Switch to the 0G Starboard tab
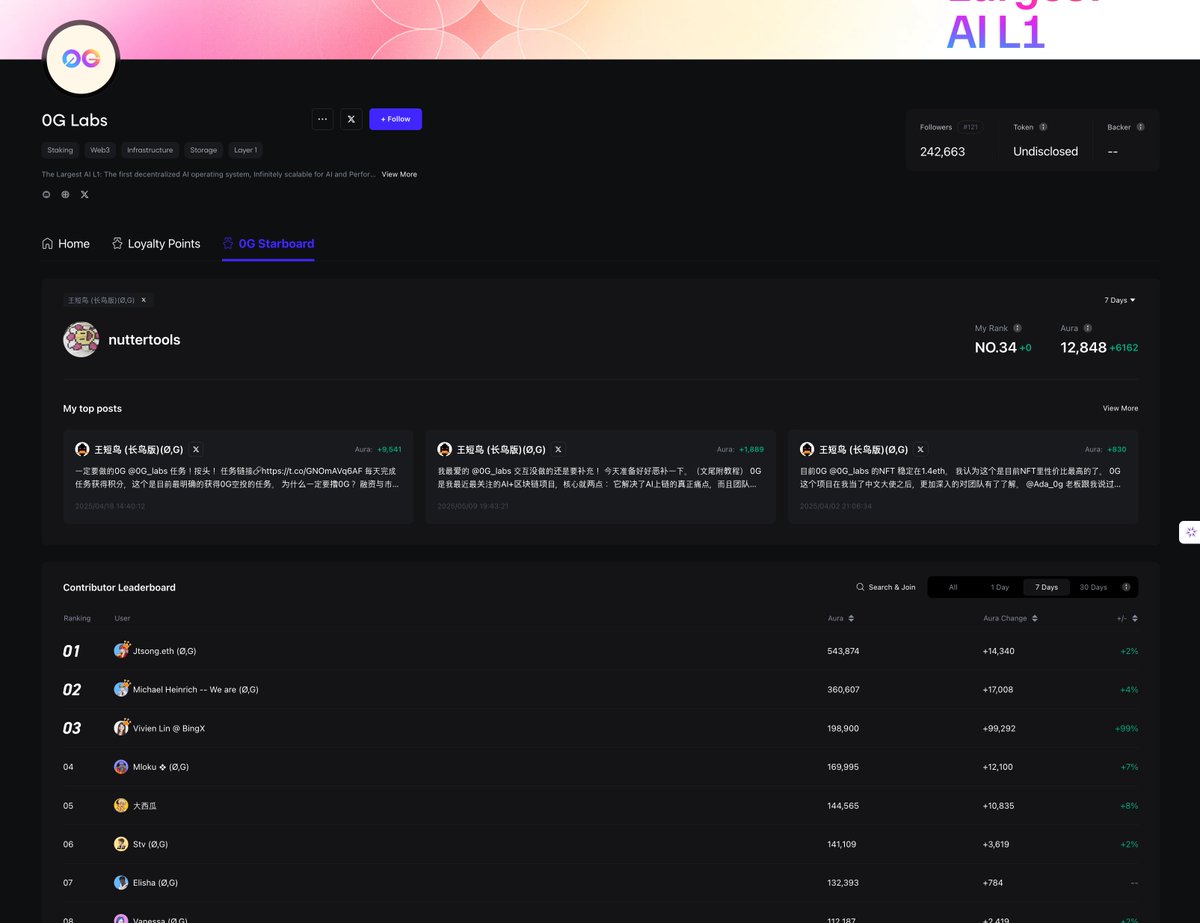The width and height of the screenshot is (1200, 923). (268, 244)
